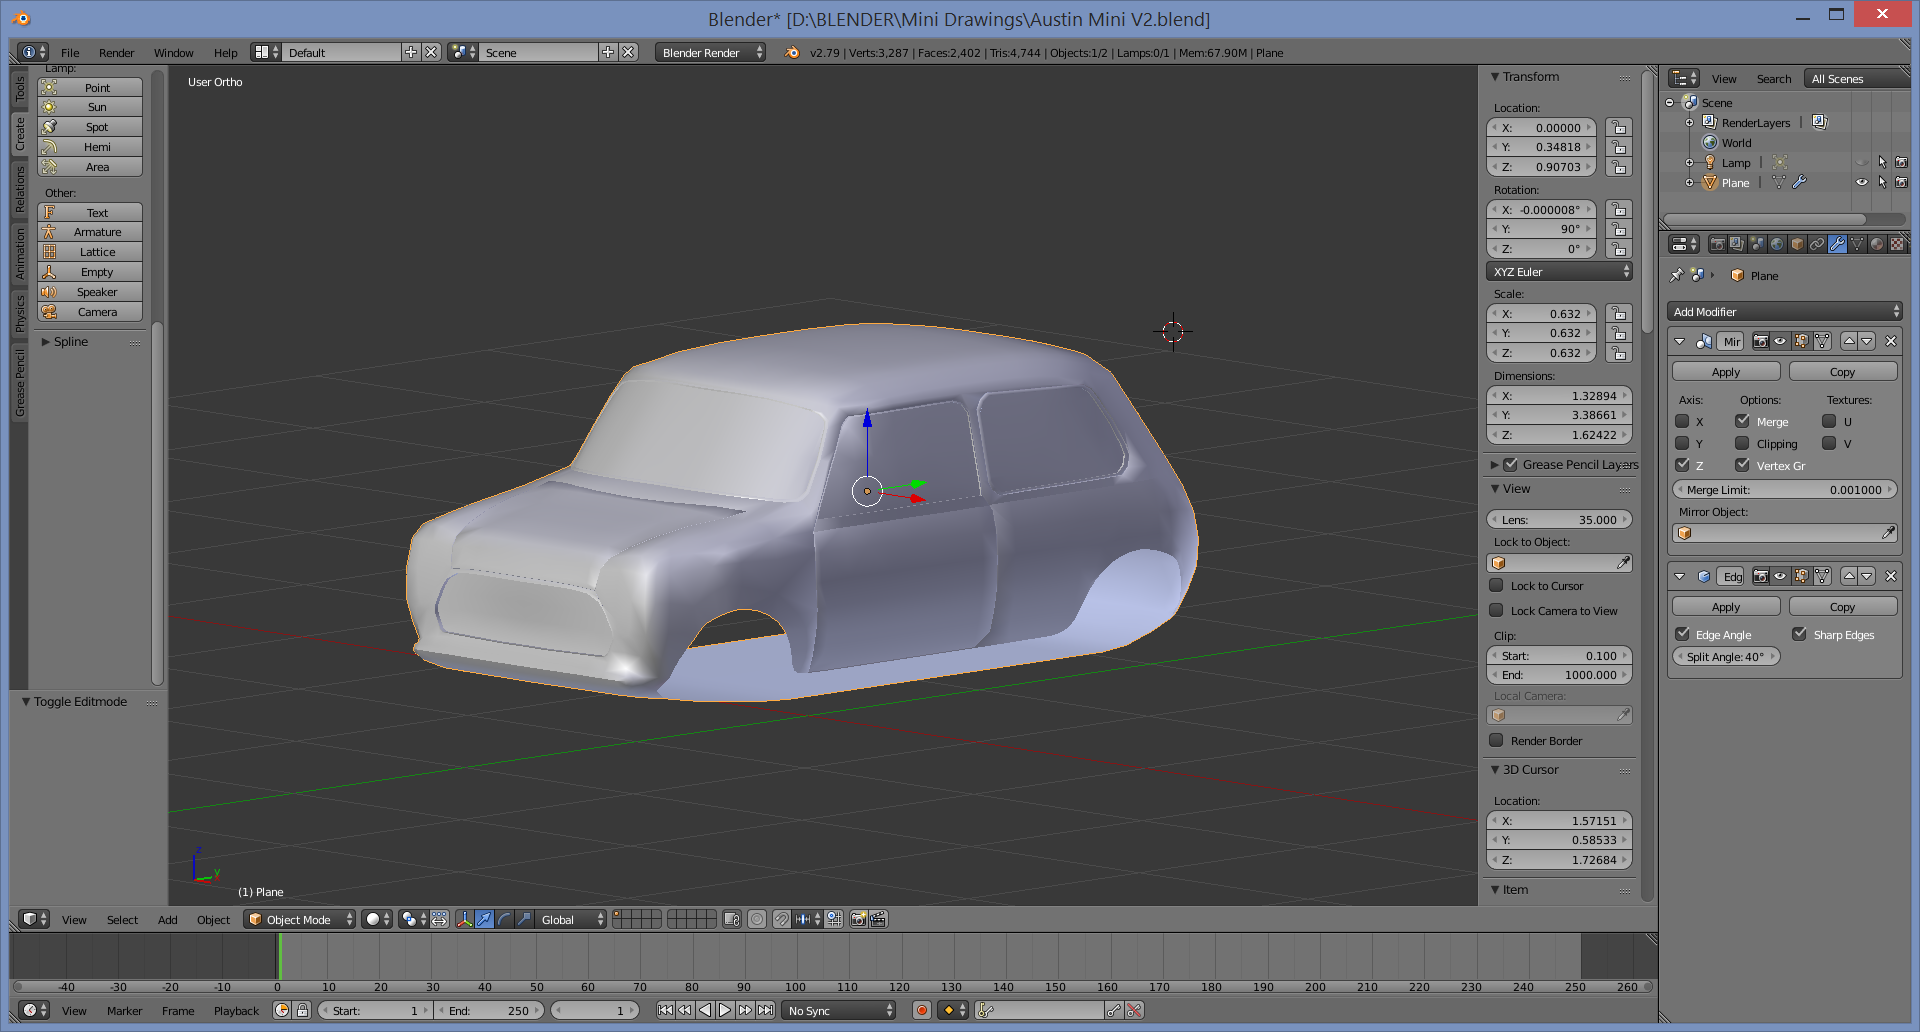This screenshot has width=1920, height=1032.
Task: Enable the Lock to Cursor checkbox
Action: (x=1497, y=586)
